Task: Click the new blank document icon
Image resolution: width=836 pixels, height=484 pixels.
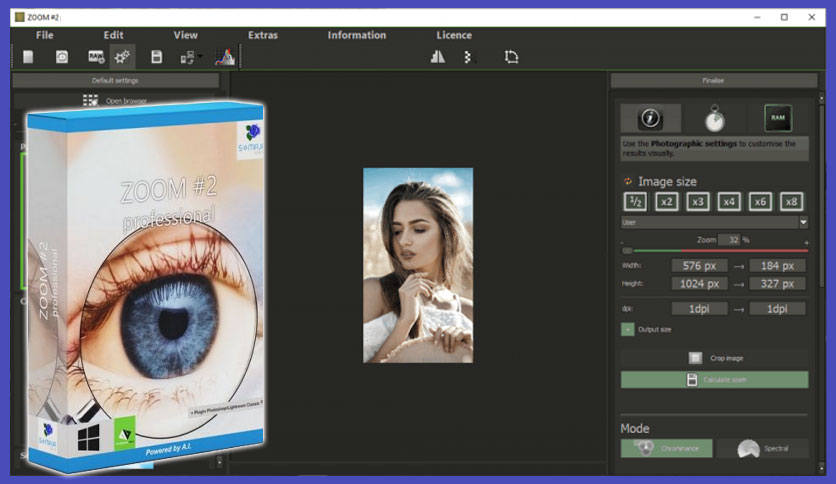Action: click(28, 57)
